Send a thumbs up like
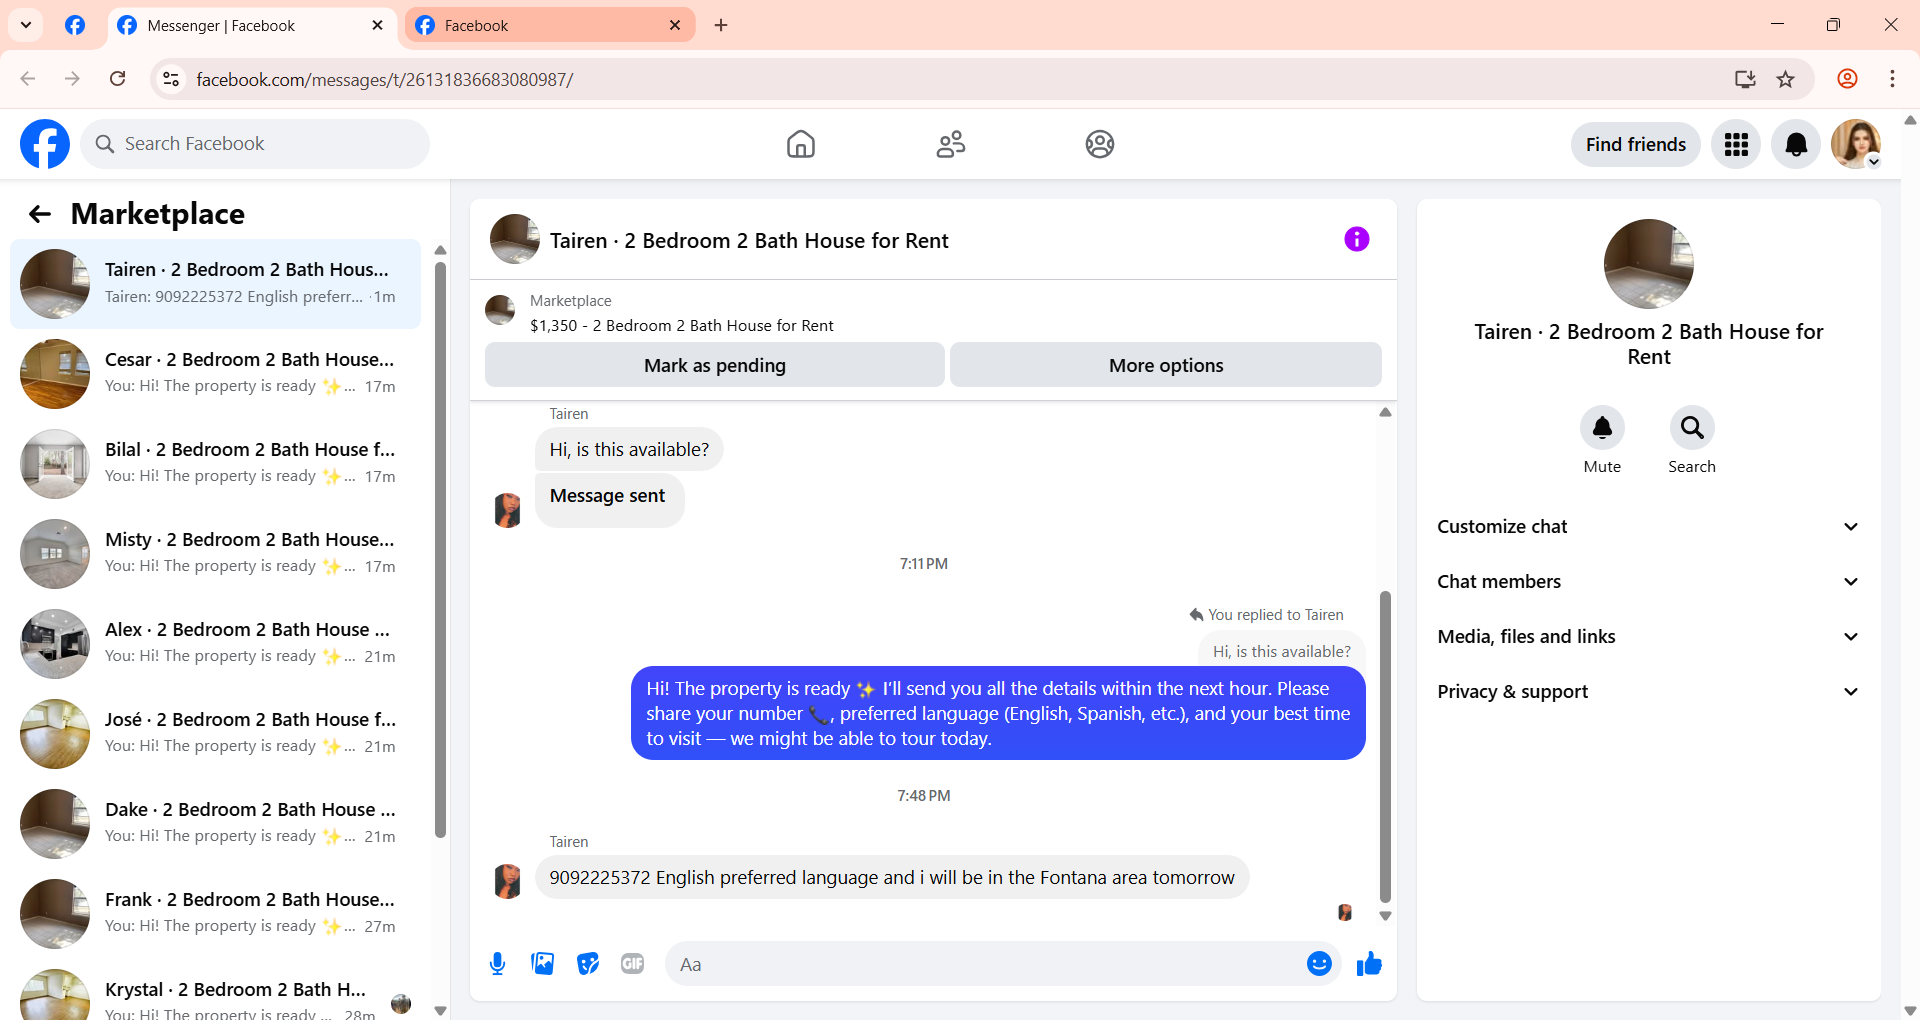The width and height of the screenshot is (1920, 1020). [x=1369, y=964]
